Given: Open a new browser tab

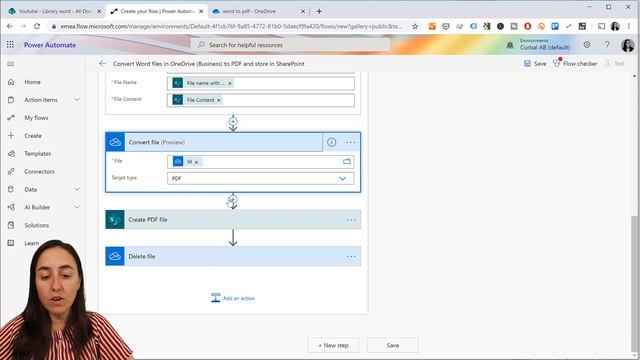Looking at the screenshot, I should point(319,11).
